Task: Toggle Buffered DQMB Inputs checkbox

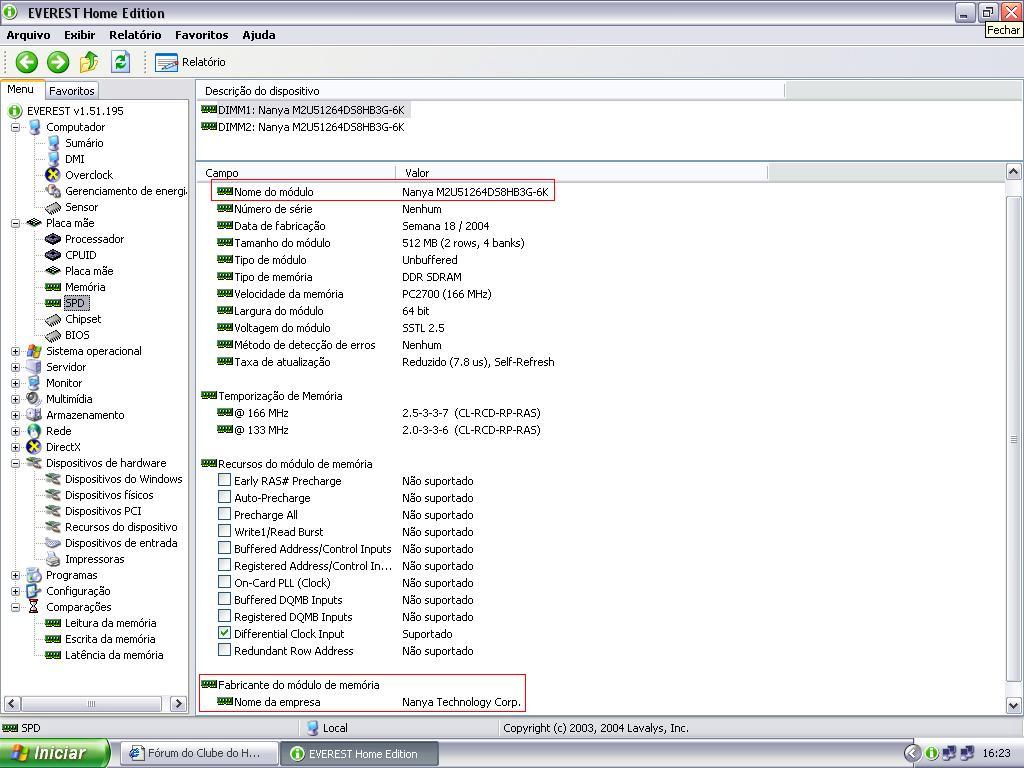Action: (224, 599)
